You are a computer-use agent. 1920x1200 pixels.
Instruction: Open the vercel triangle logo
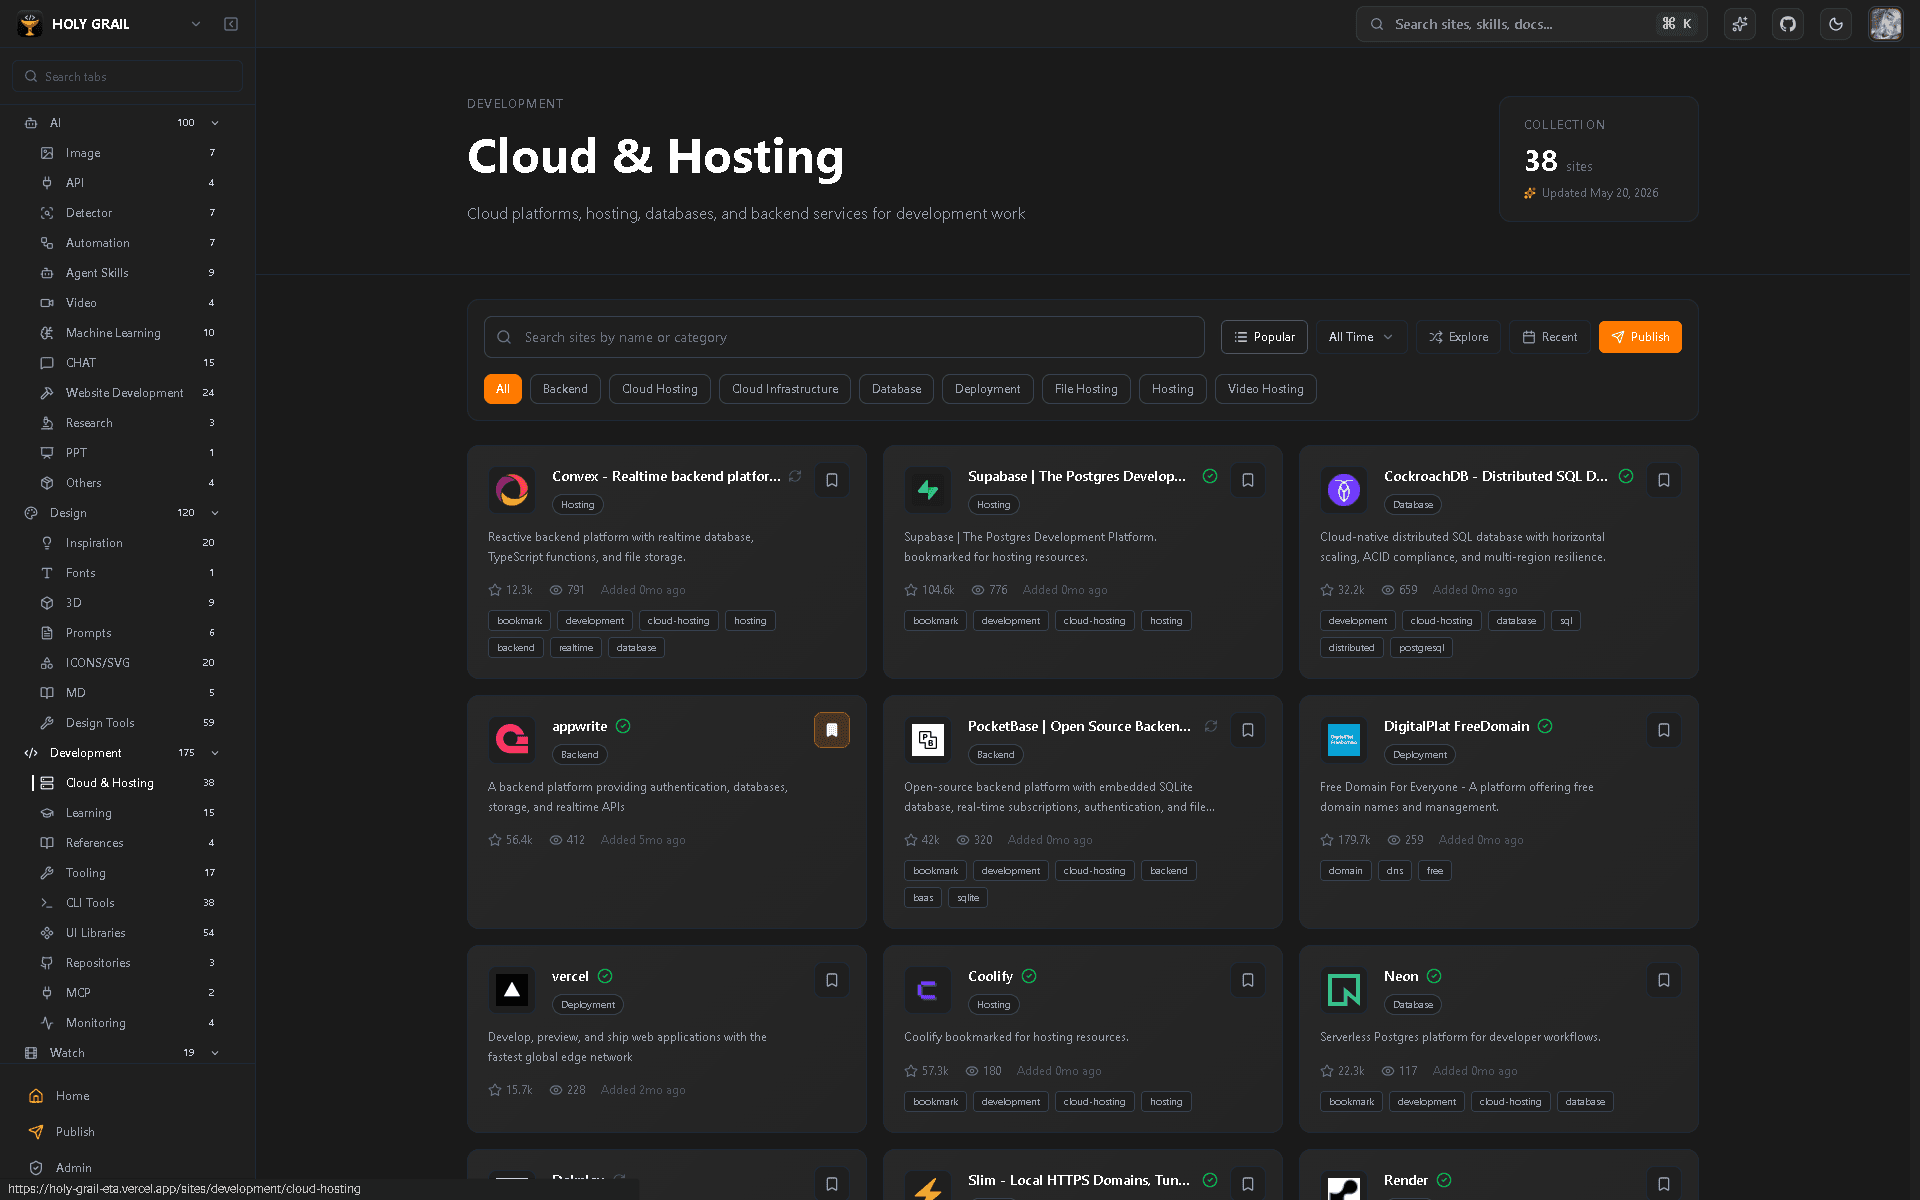coord(512,990)
